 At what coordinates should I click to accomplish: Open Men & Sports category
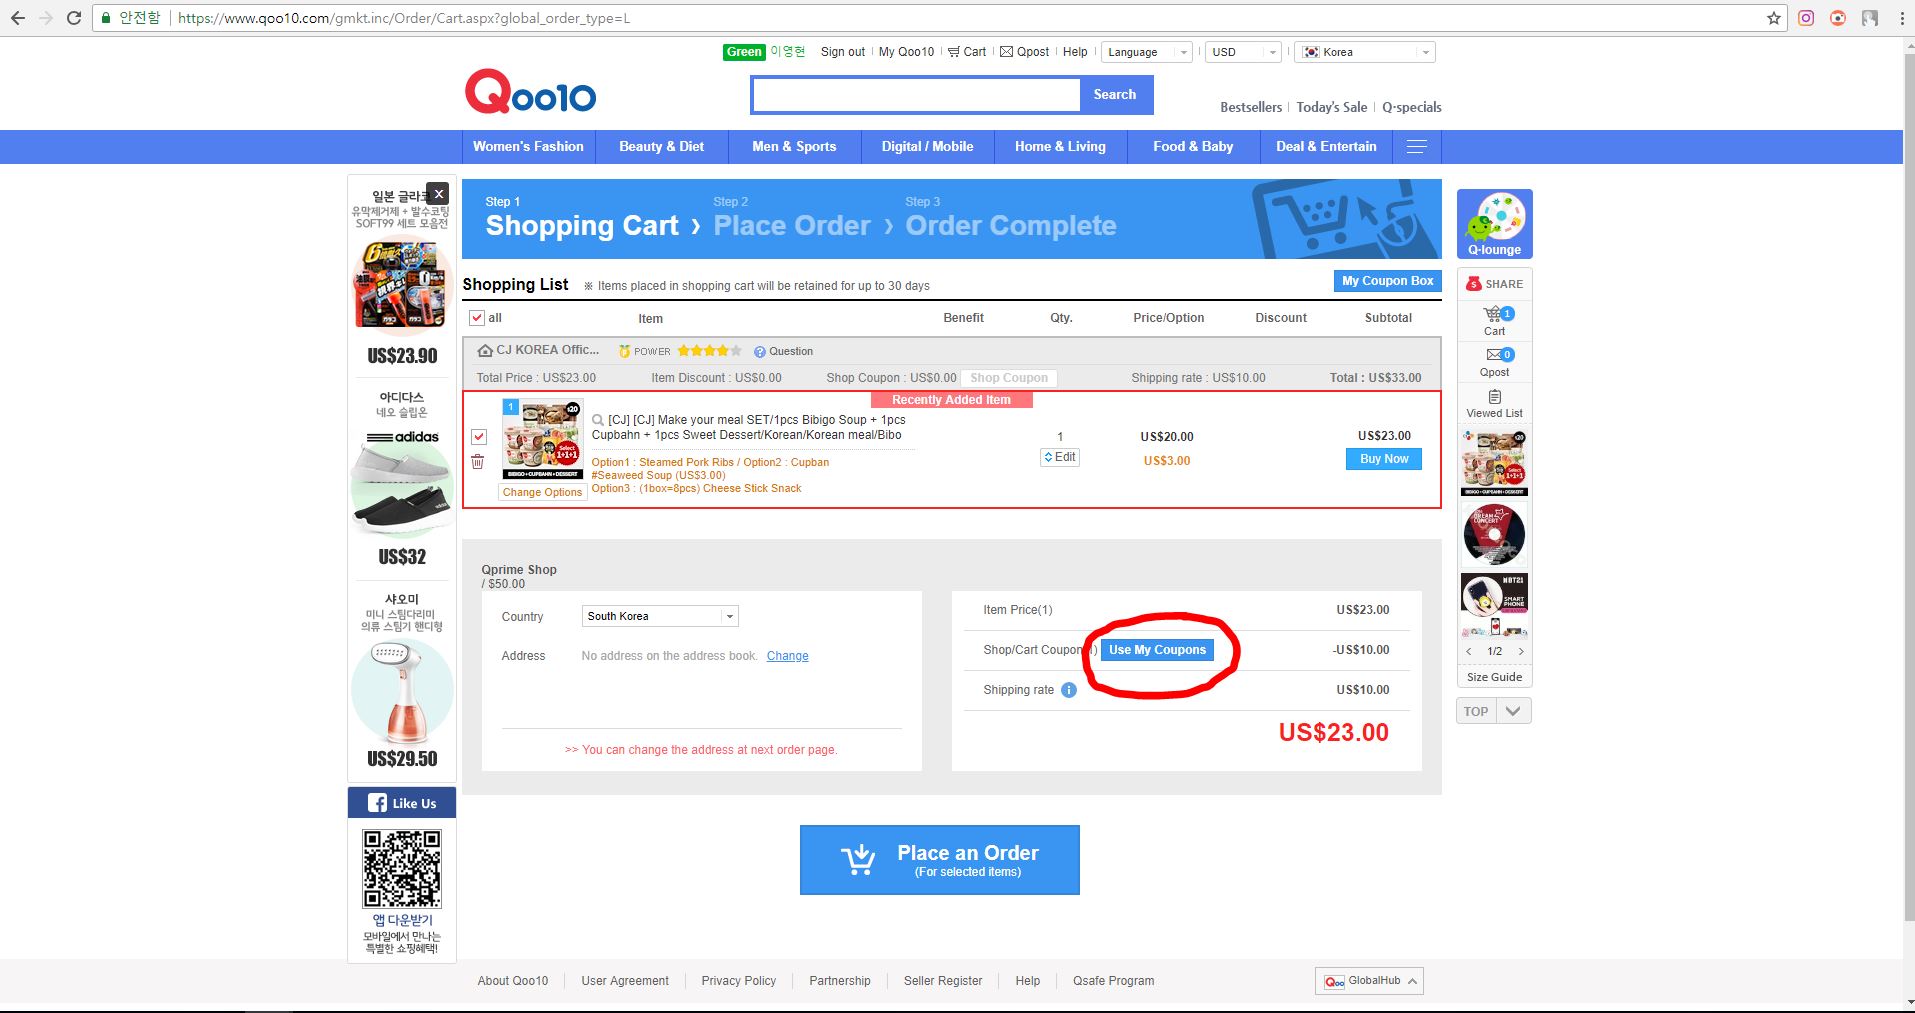tap(794, 147)
